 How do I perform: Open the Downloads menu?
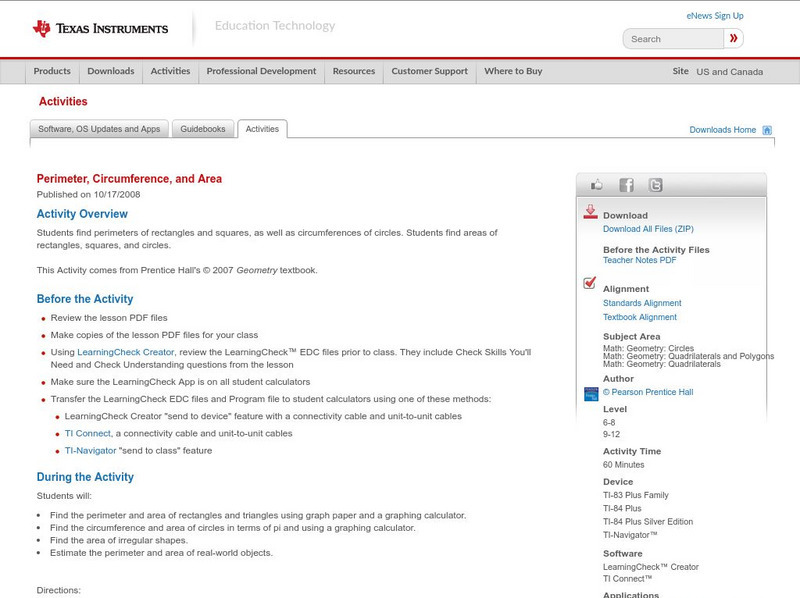[x=111, y=71]
